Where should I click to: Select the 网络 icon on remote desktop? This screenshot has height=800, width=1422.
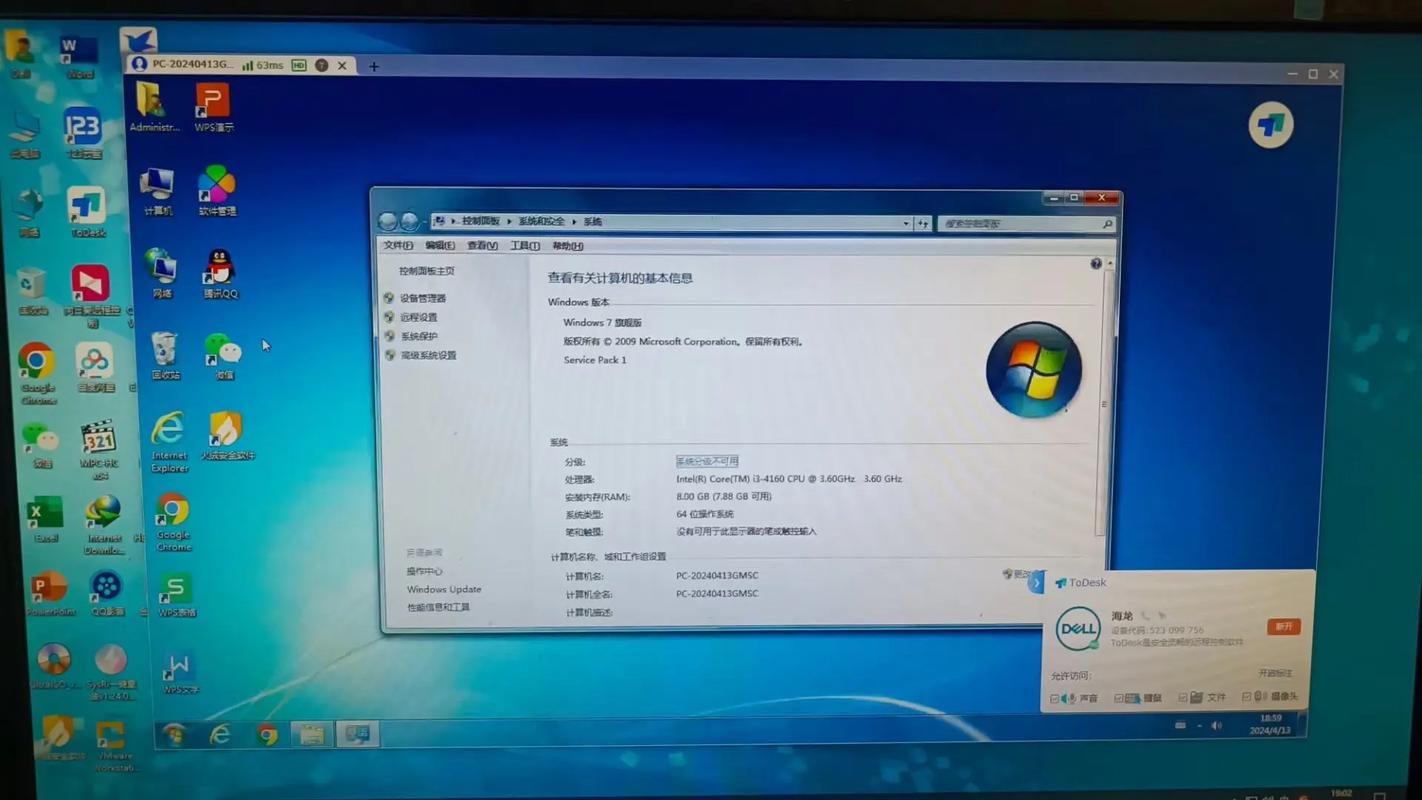[161, 273]
